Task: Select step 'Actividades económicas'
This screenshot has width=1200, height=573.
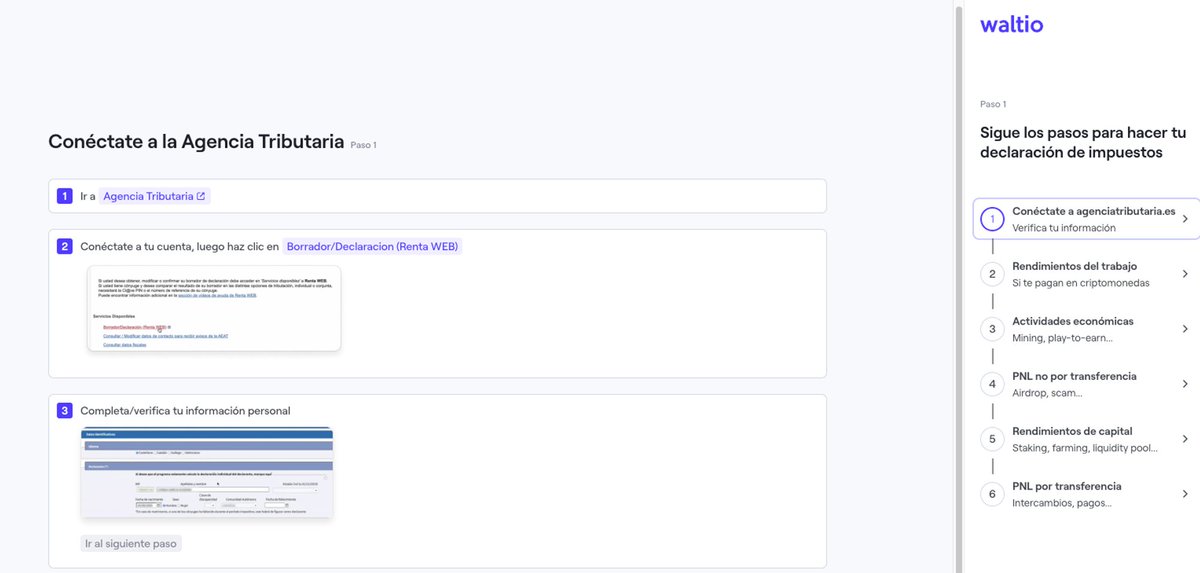Action: pos(1086,329)
